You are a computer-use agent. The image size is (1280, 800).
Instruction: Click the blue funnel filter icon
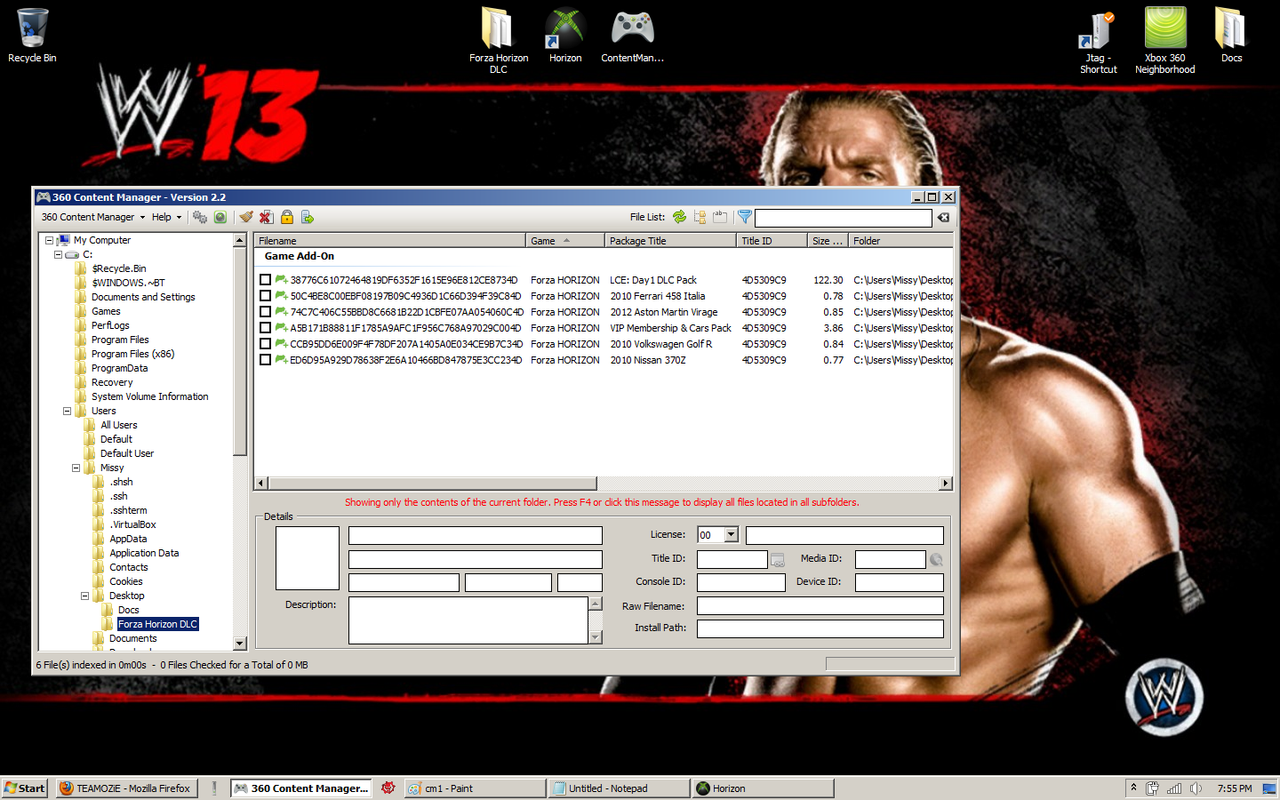744,217
